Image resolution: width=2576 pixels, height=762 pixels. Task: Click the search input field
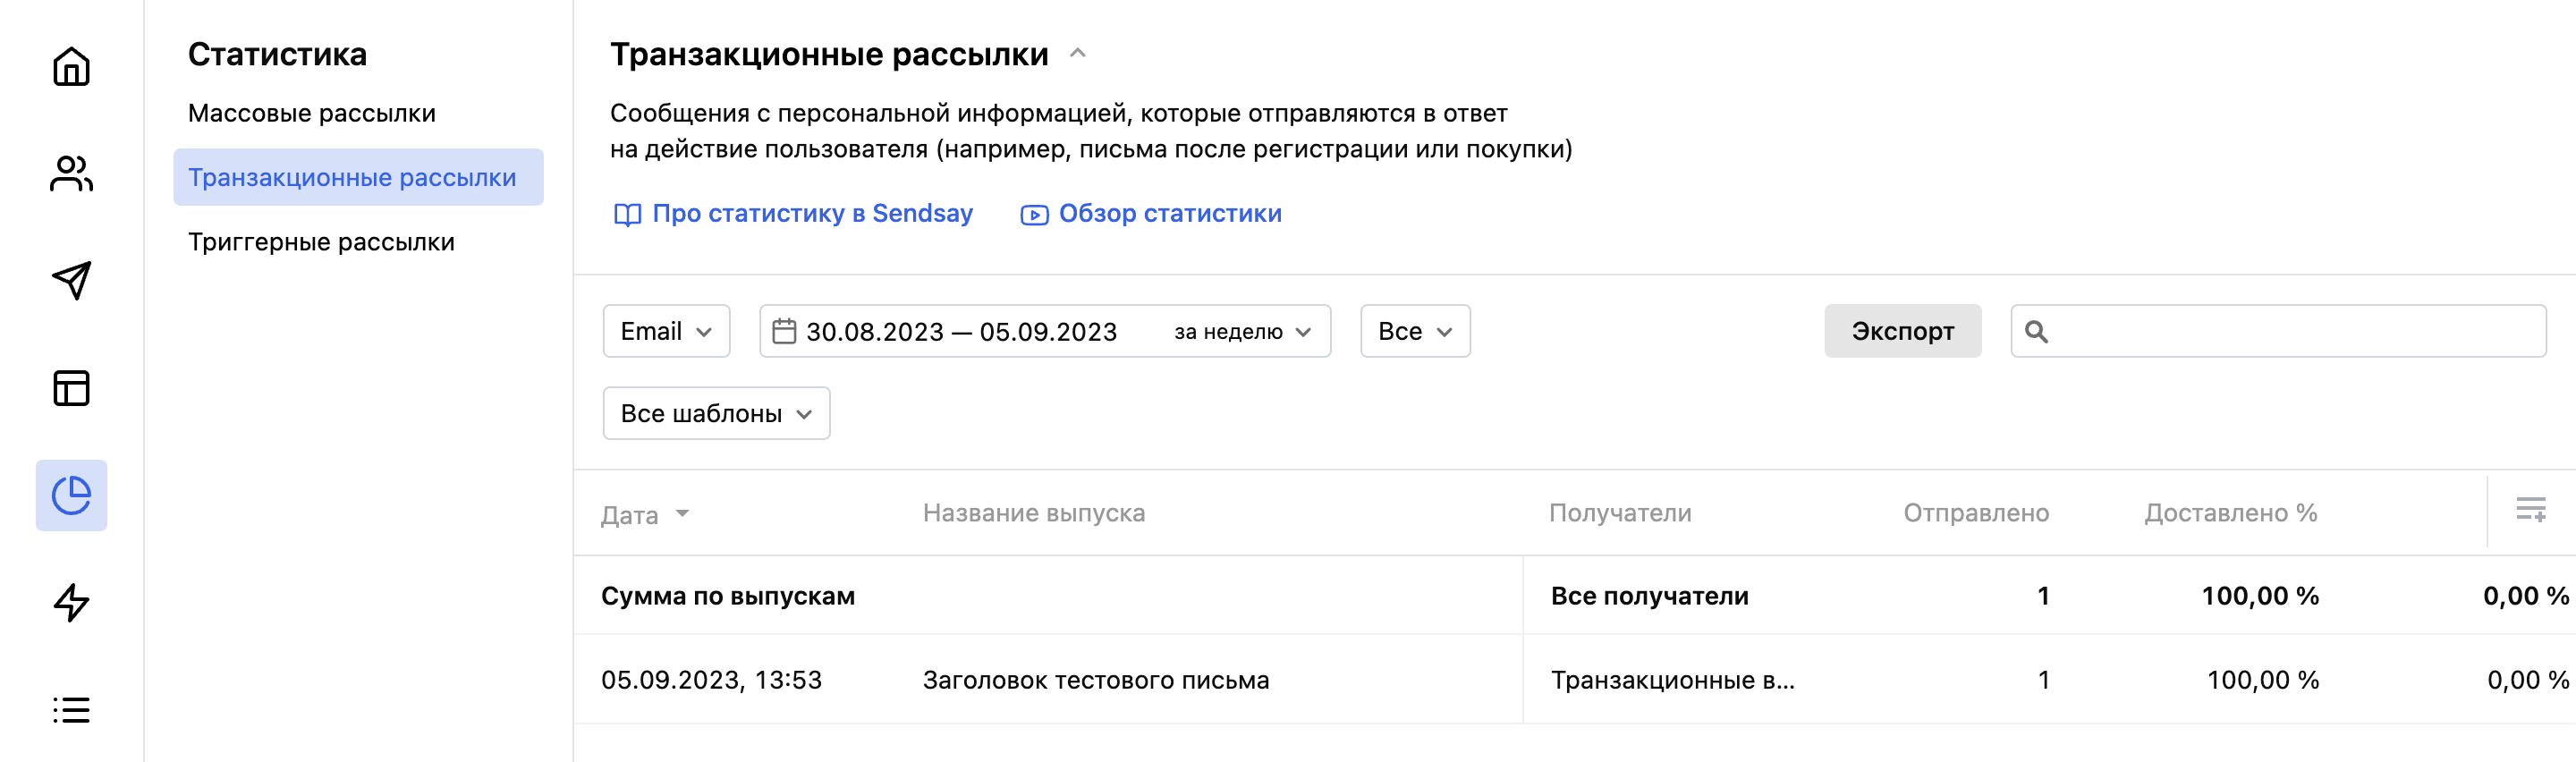click(x=2290, y=331)
